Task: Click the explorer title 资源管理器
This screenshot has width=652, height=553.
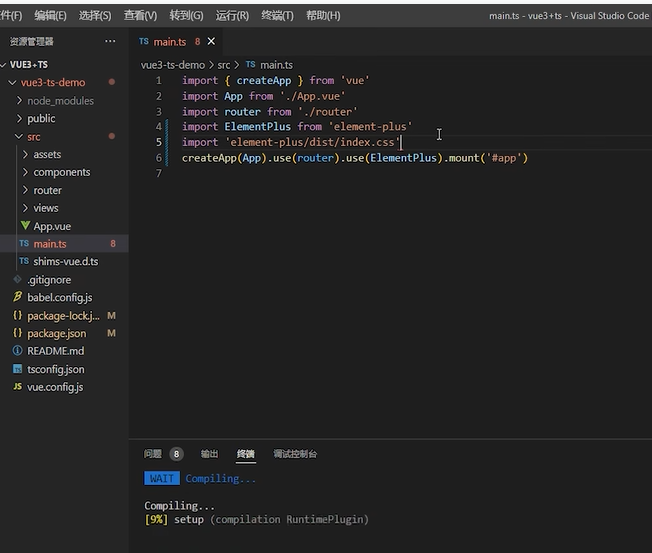Action: (32, 42)
